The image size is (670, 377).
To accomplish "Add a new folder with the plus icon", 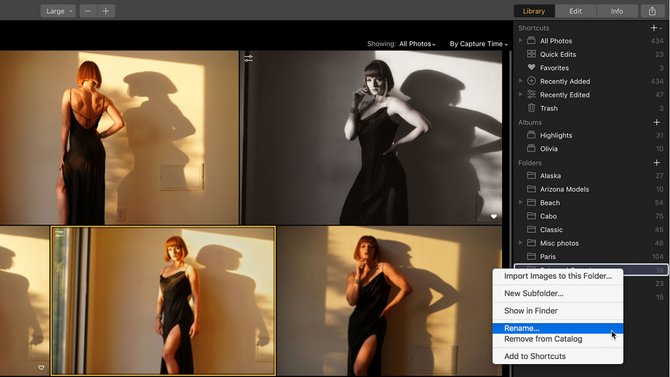I will click(656, 162).
